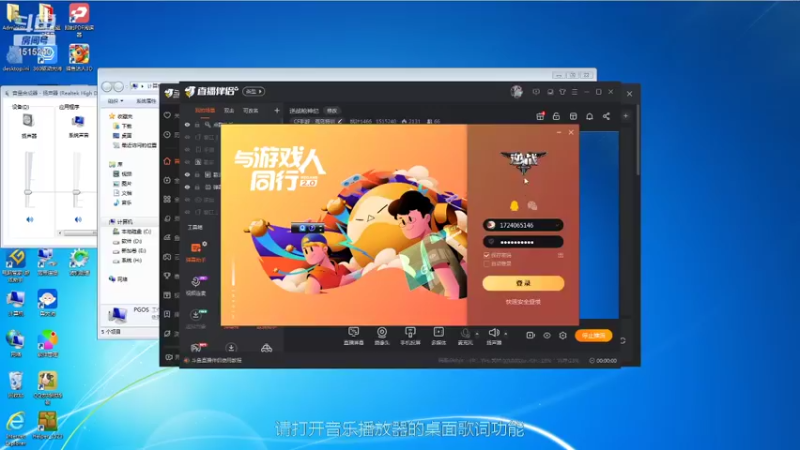This screenshot has height=450, width=800.
Task: Add desktop screen capture source
Action: pos(354,336)
